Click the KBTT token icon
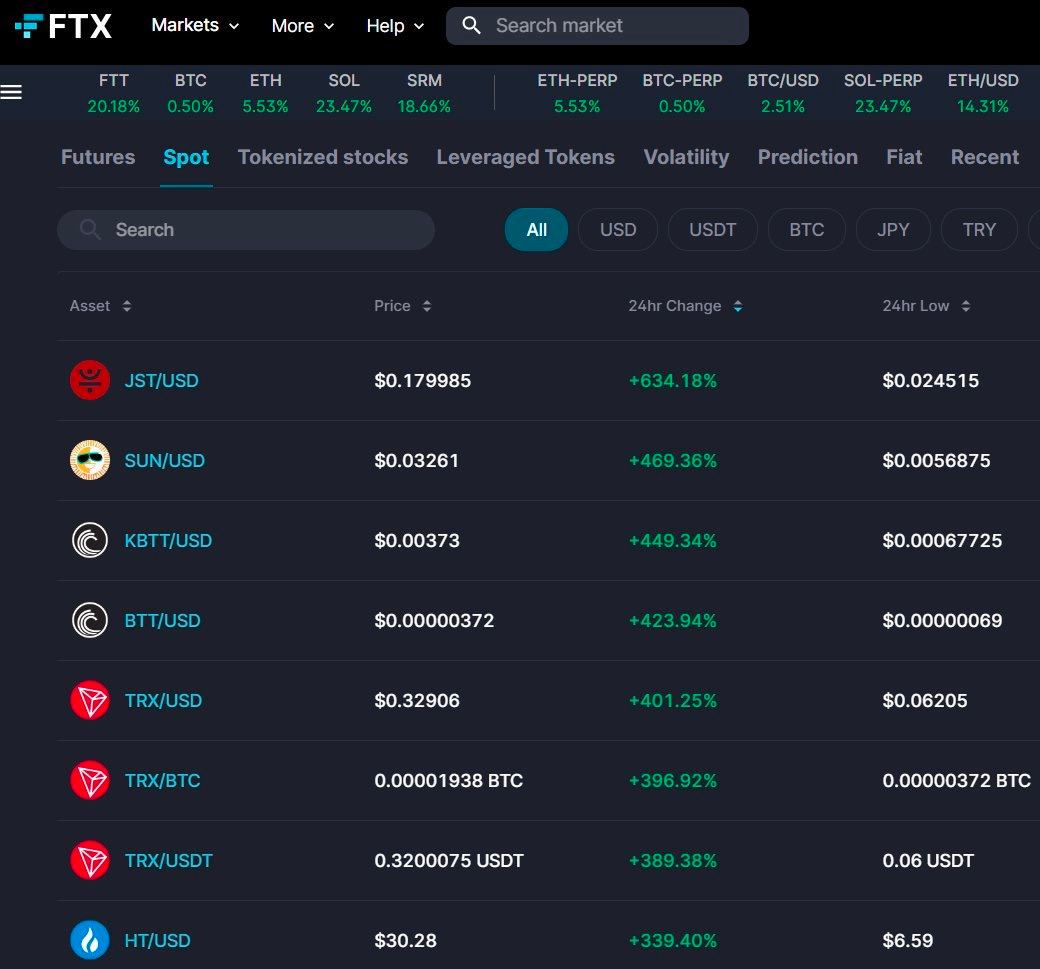 click(x=90, y=541)
